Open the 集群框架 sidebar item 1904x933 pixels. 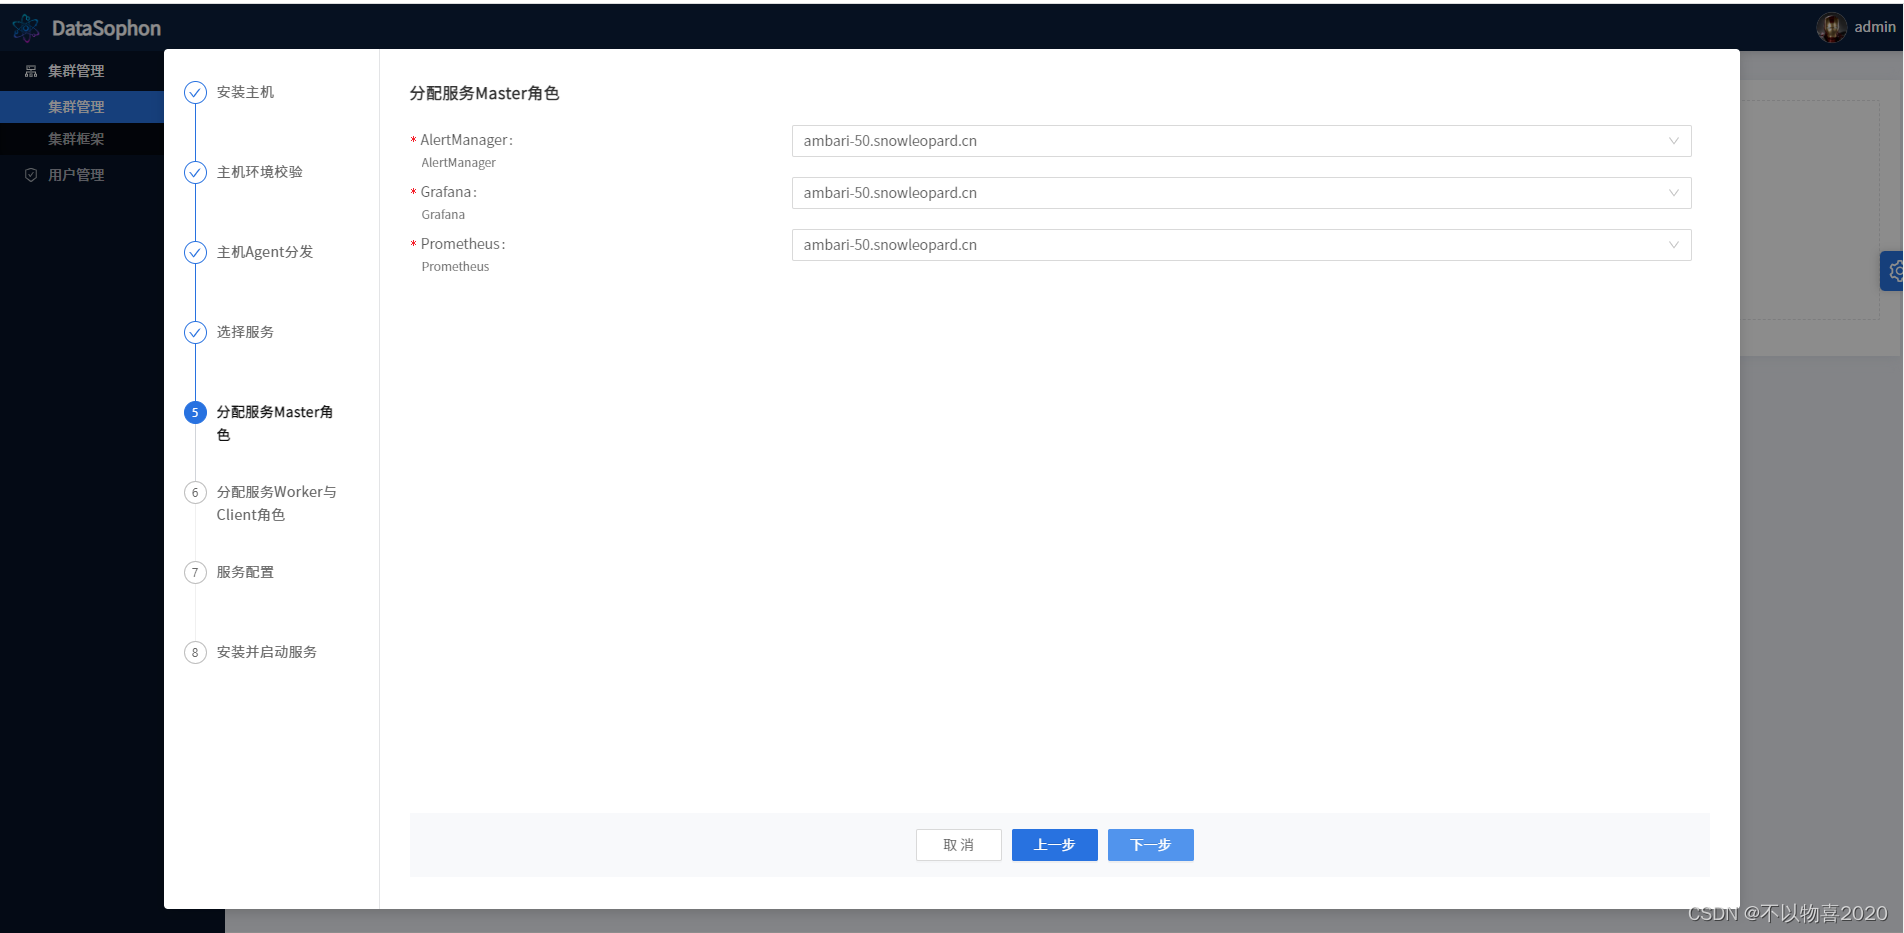82,139
